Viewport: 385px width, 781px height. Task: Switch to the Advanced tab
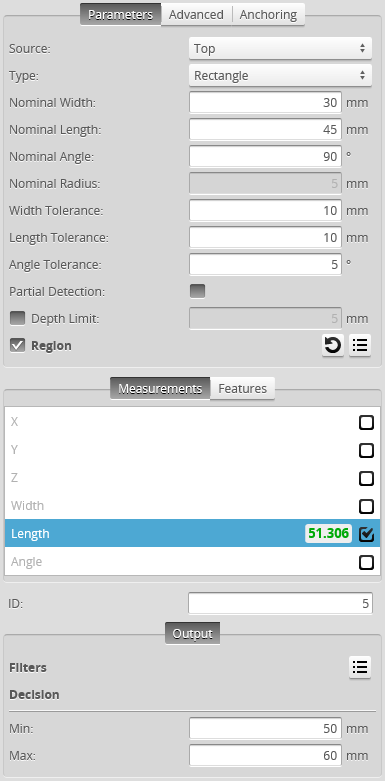(196, 14)
